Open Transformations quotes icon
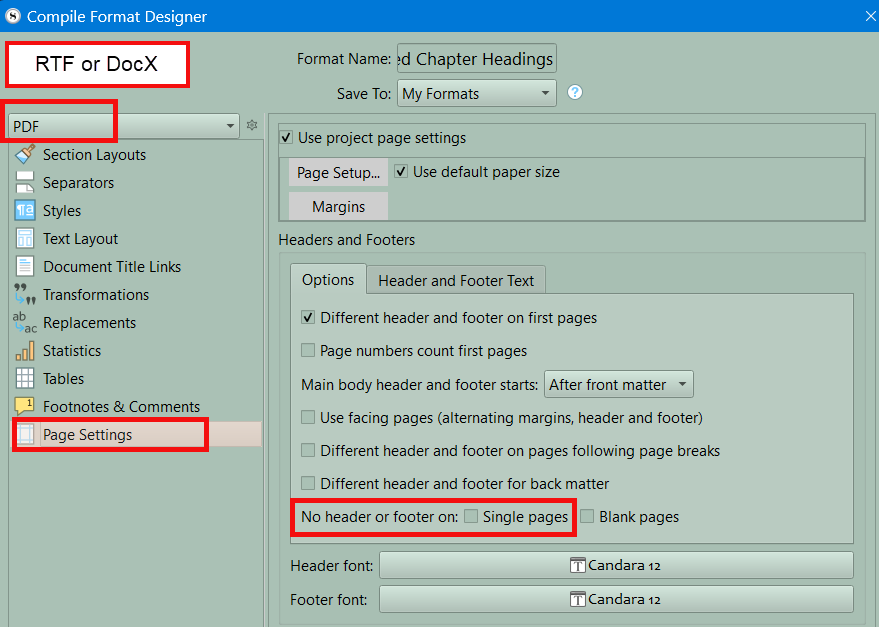879x627 pixels. [x=25, y=295]
